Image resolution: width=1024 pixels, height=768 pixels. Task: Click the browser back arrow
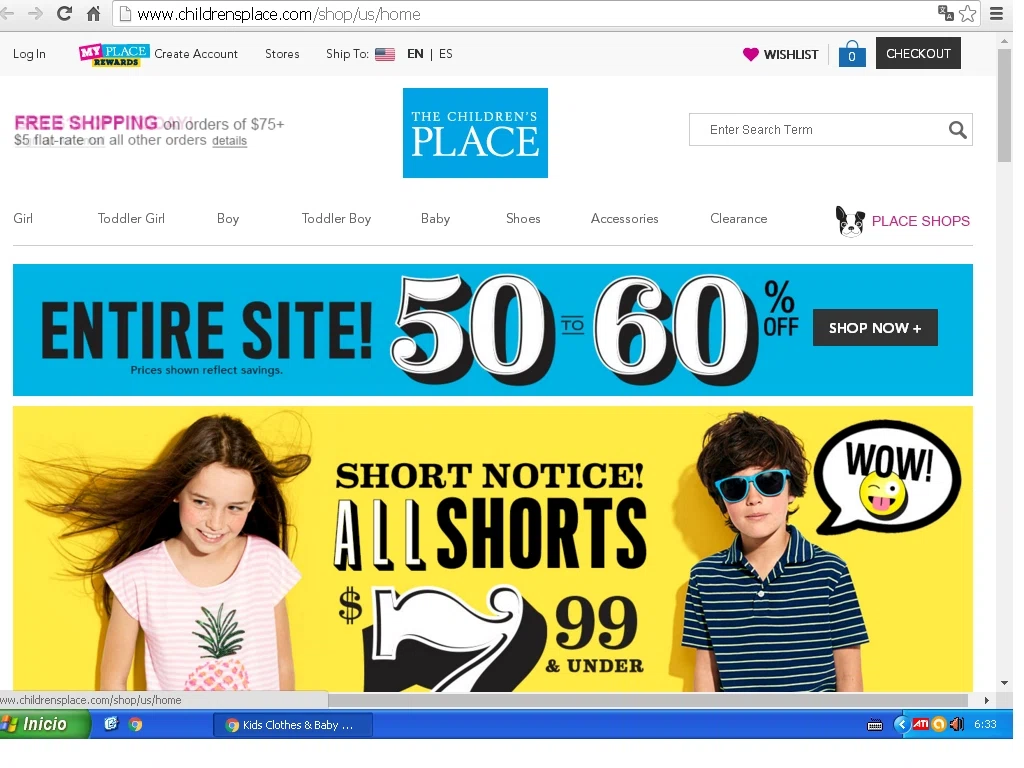[x=7, y=14]
